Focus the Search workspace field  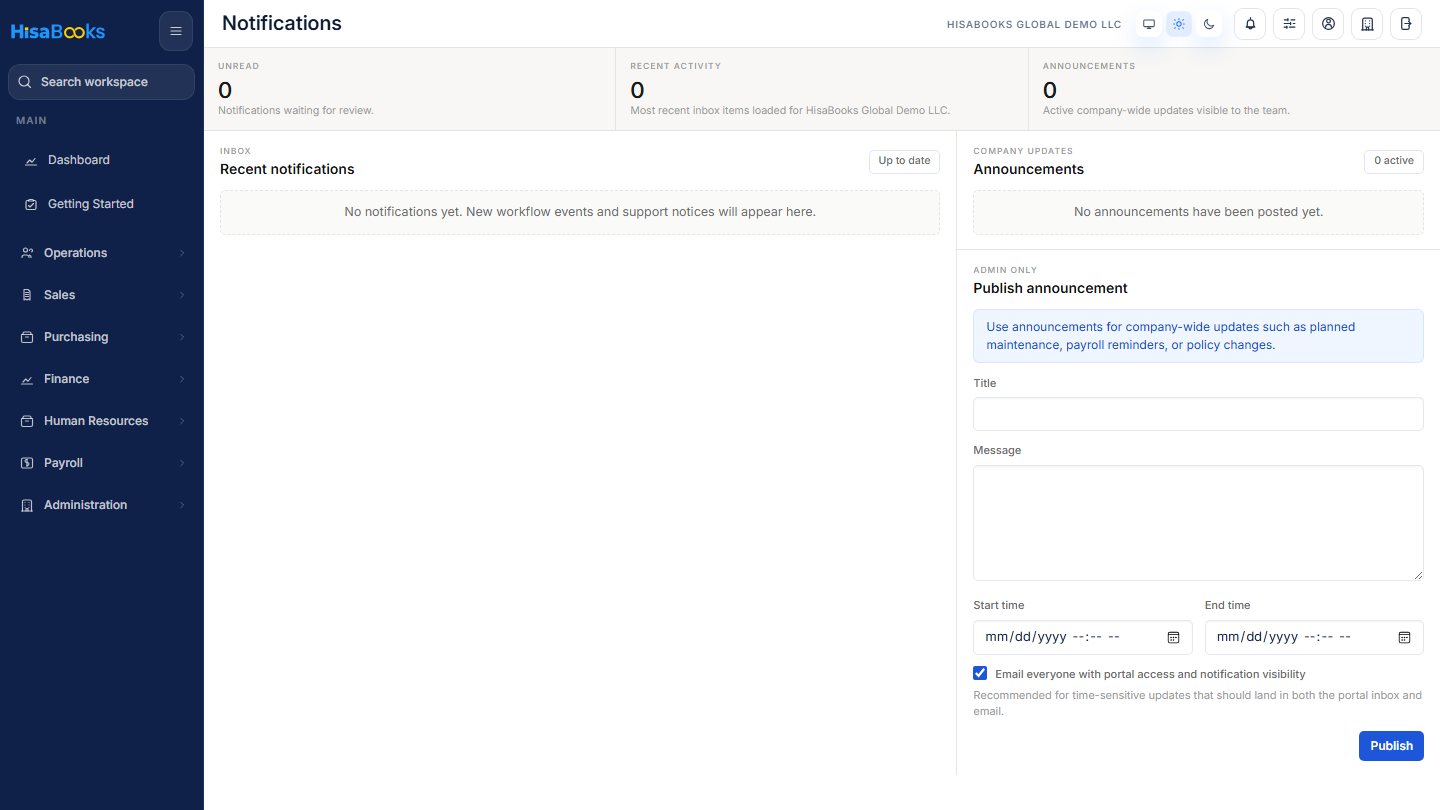[x=102, y=82]
